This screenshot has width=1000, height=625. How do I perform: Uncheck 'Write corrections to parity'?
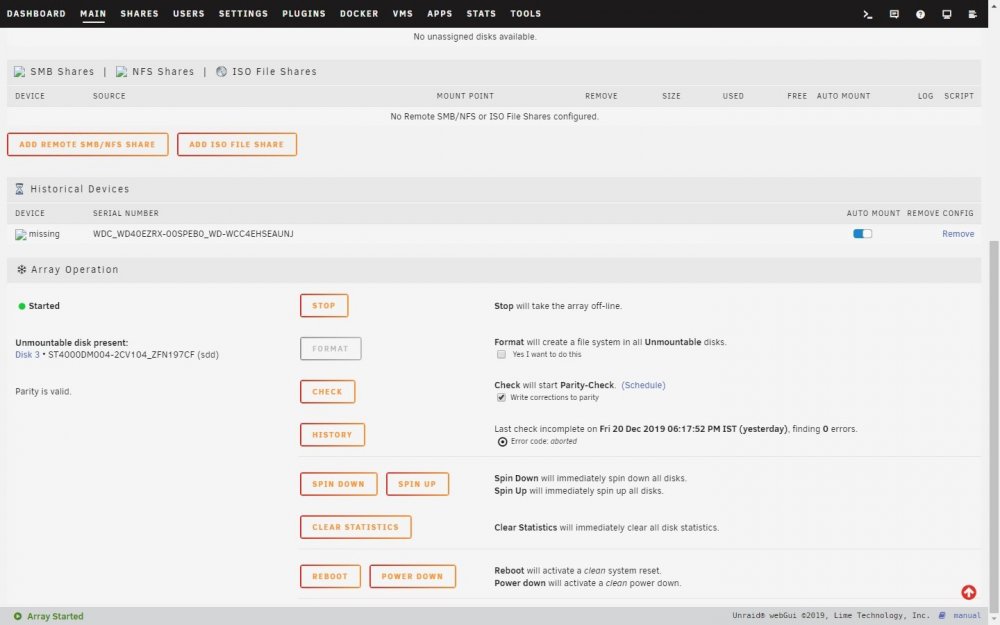501,397
